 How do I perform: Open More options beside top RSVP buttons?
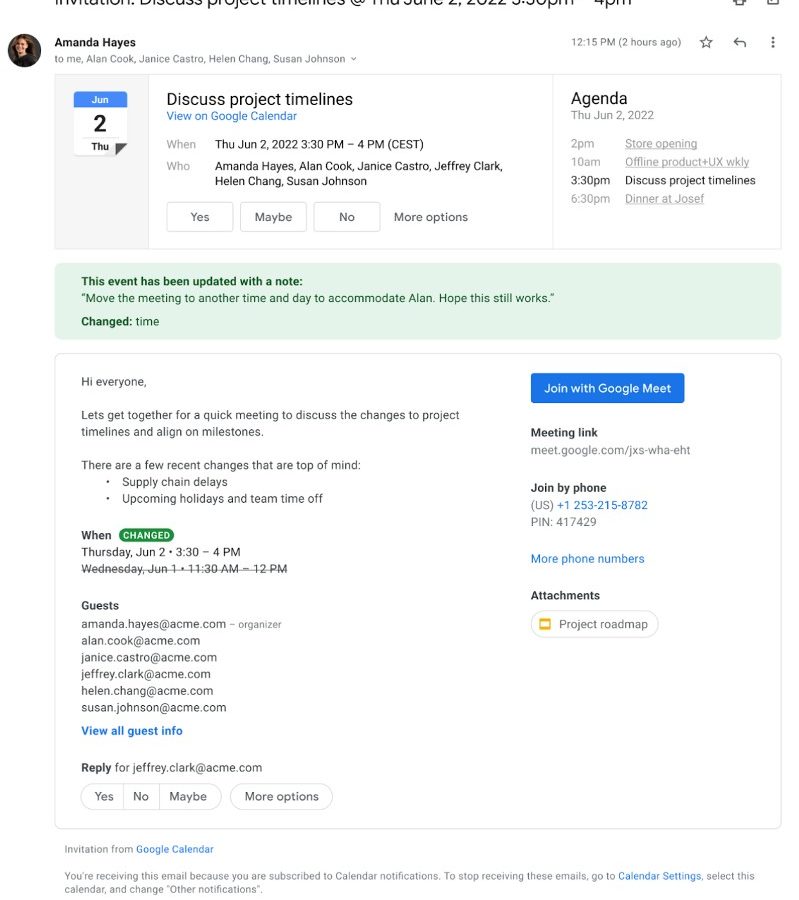[x=430, y=217]
